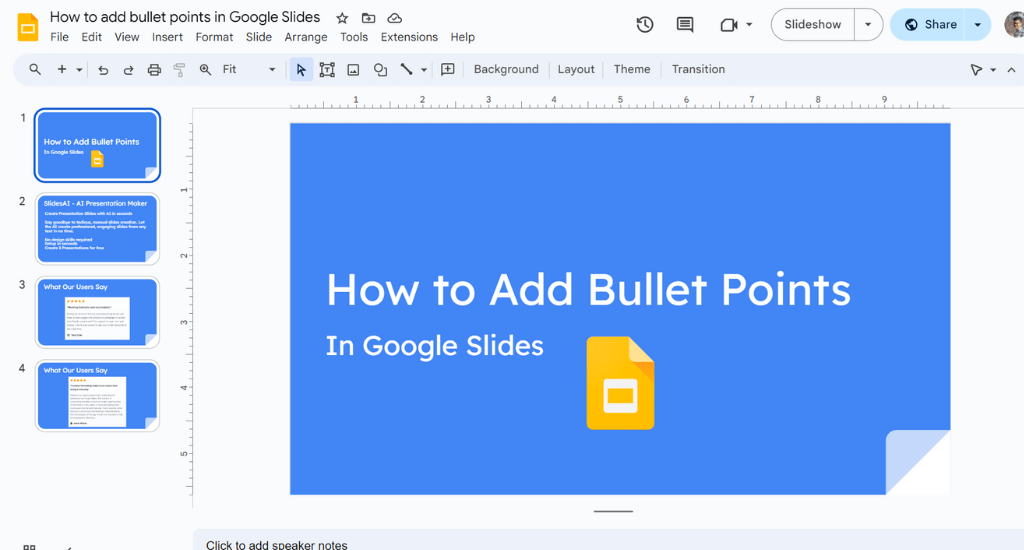This screenshot has height=550, width=1024.
Task: Redo the last action
Action: point(128,70)
